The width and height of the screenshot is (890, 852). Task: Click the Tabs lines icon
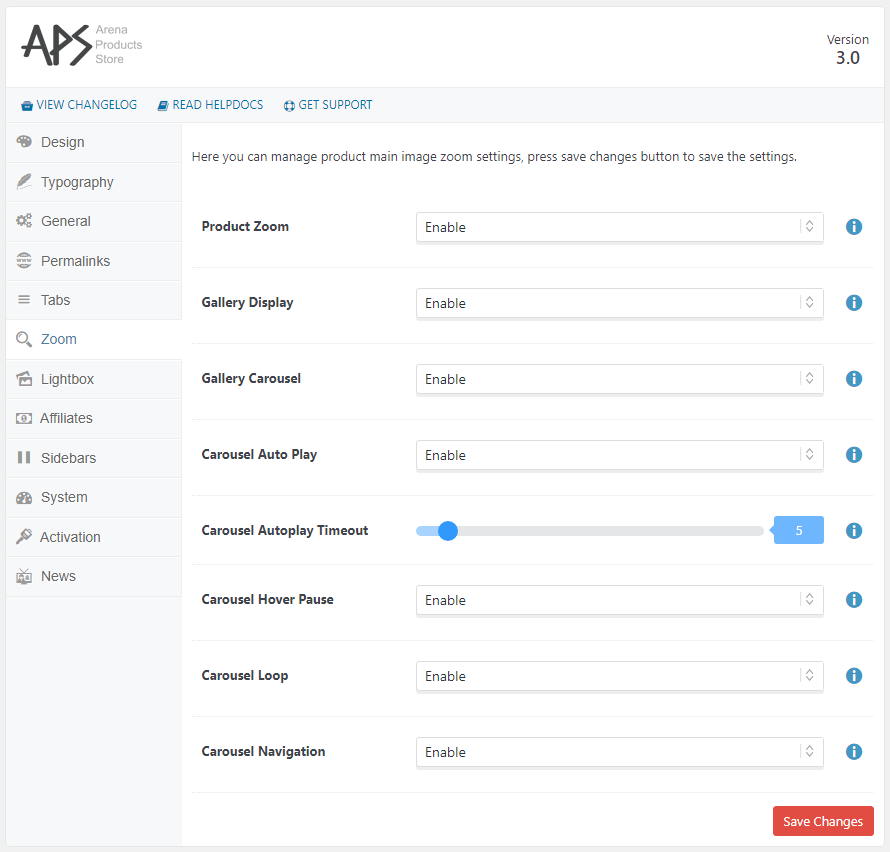[x=24, y=300]
